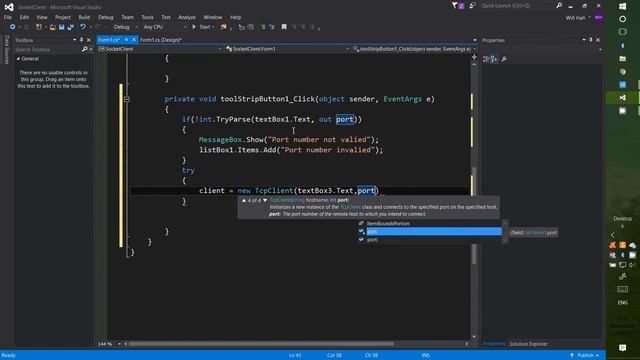Collapse the toolStripButton1_Click method outline
This screenshot has height=360, width=640.
coord(127,99)
